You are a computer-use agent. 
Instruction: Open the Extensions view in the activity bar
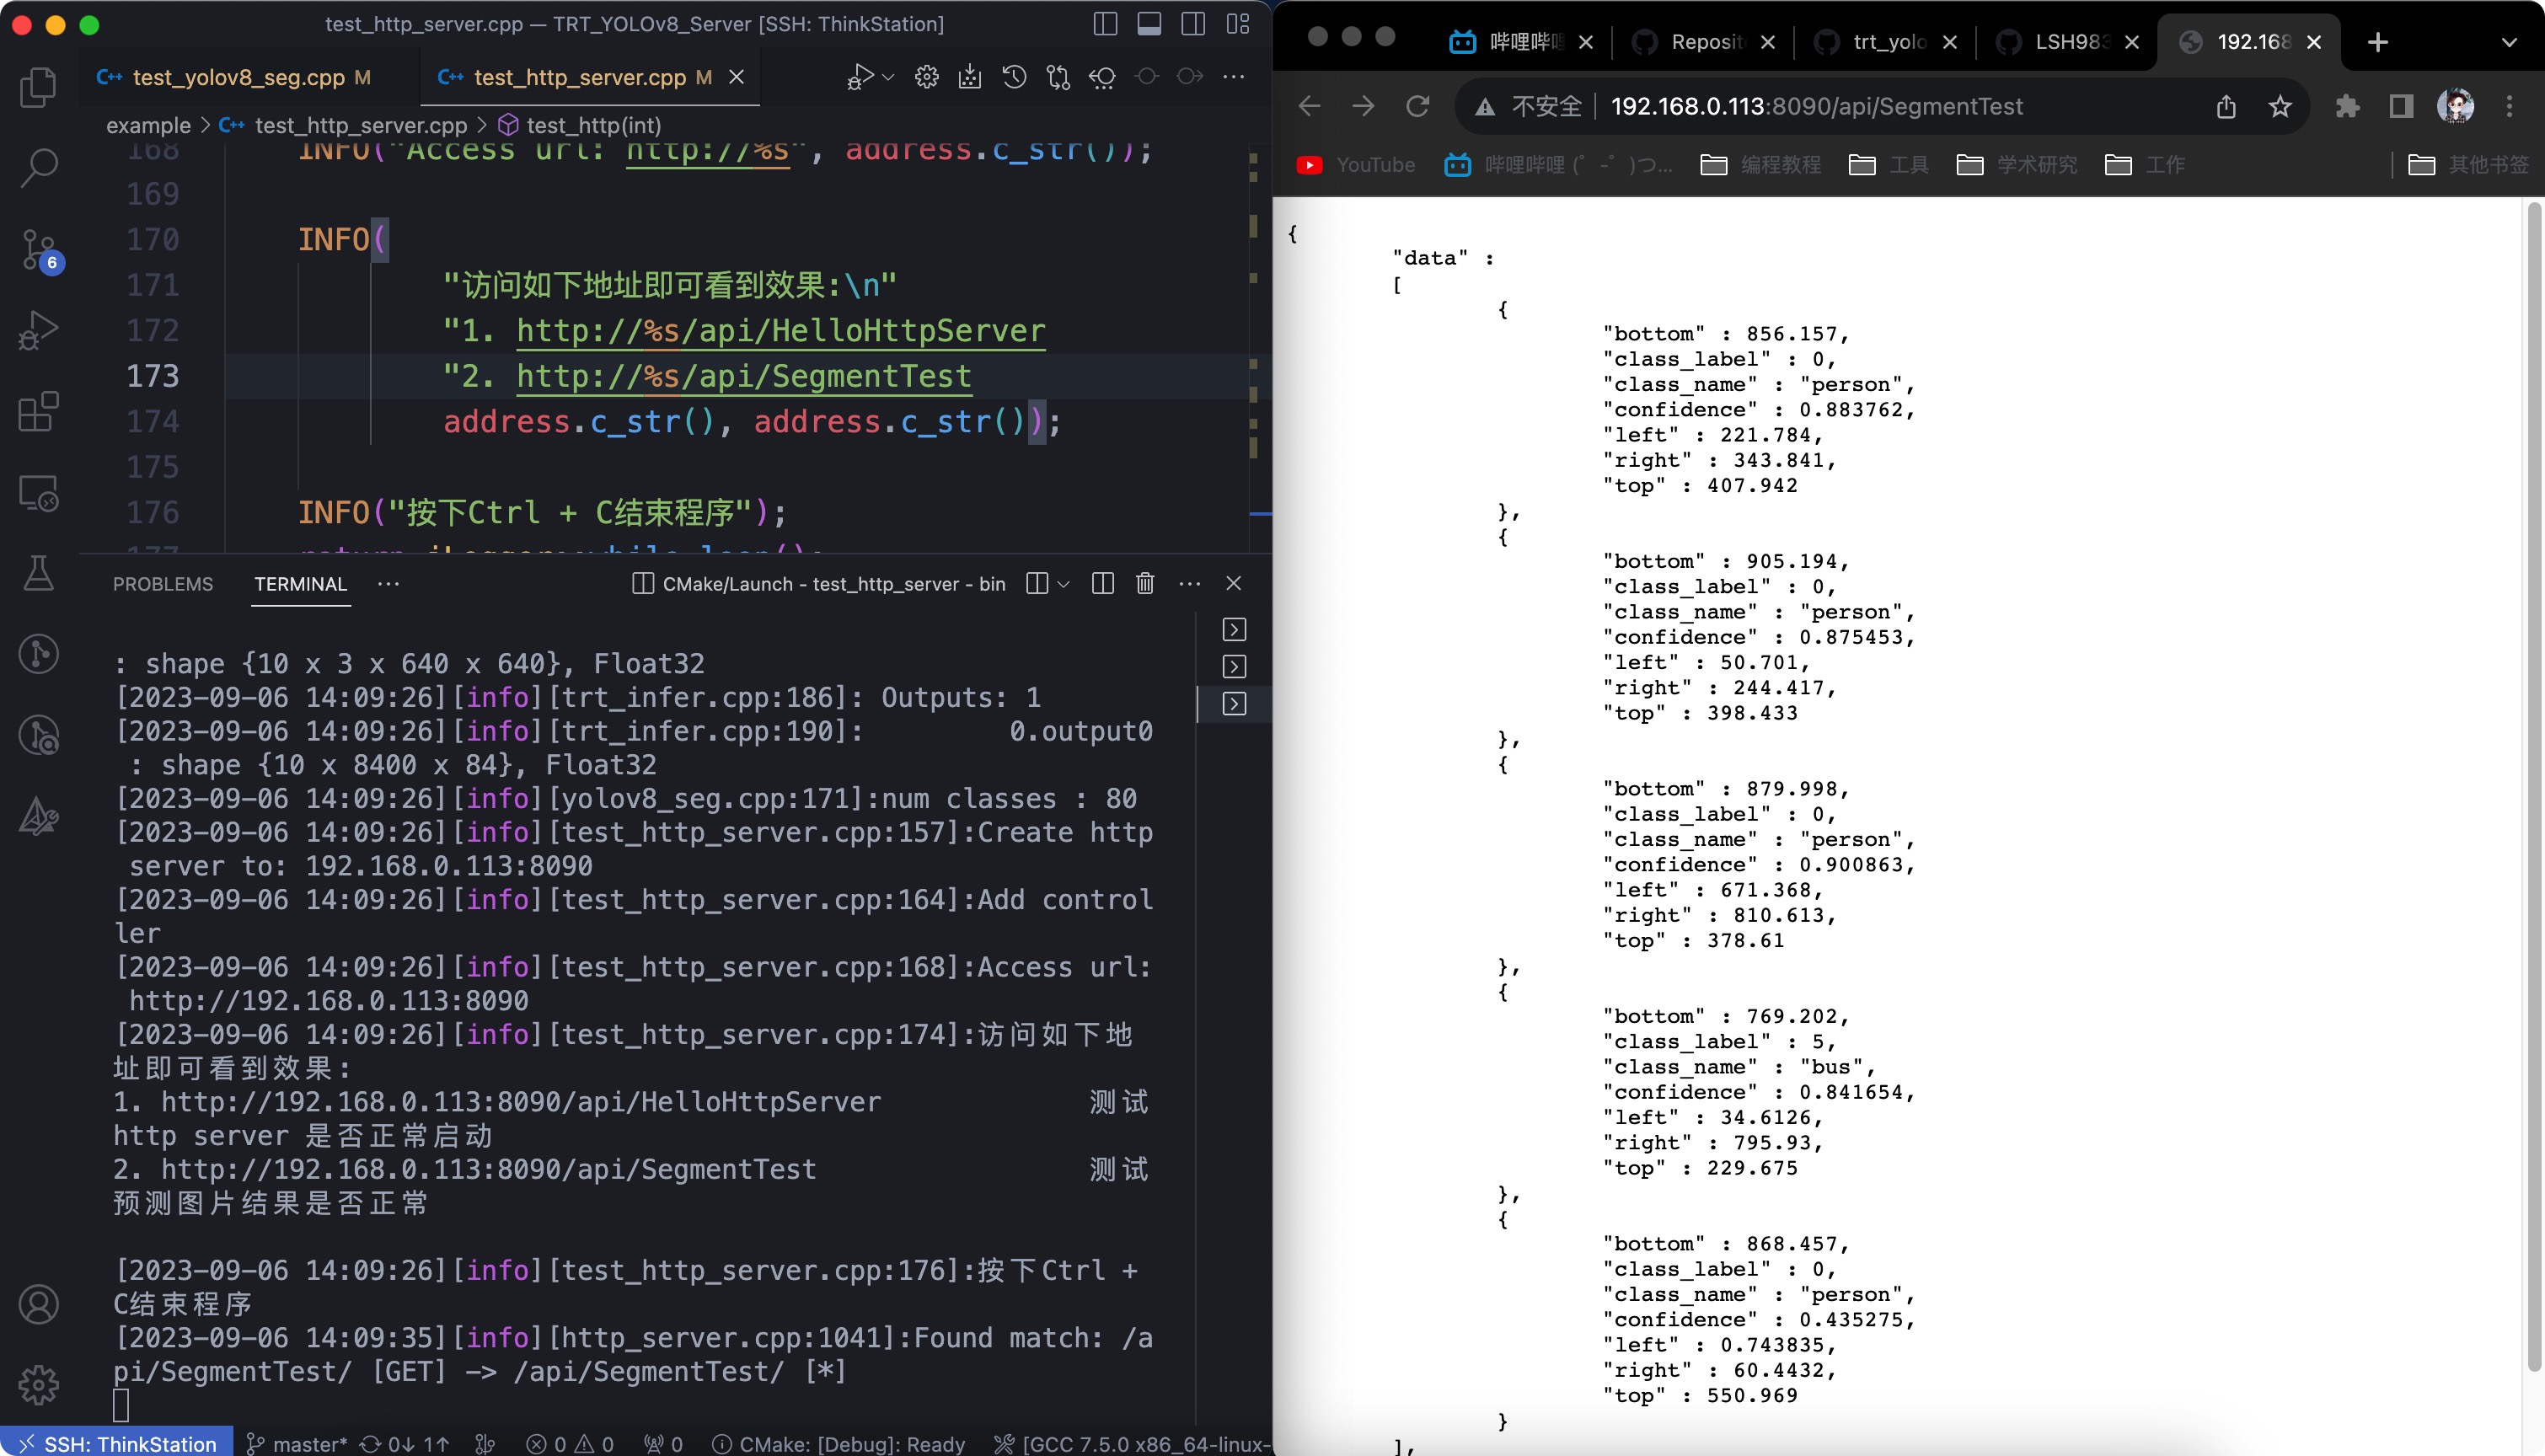(40, 412)
